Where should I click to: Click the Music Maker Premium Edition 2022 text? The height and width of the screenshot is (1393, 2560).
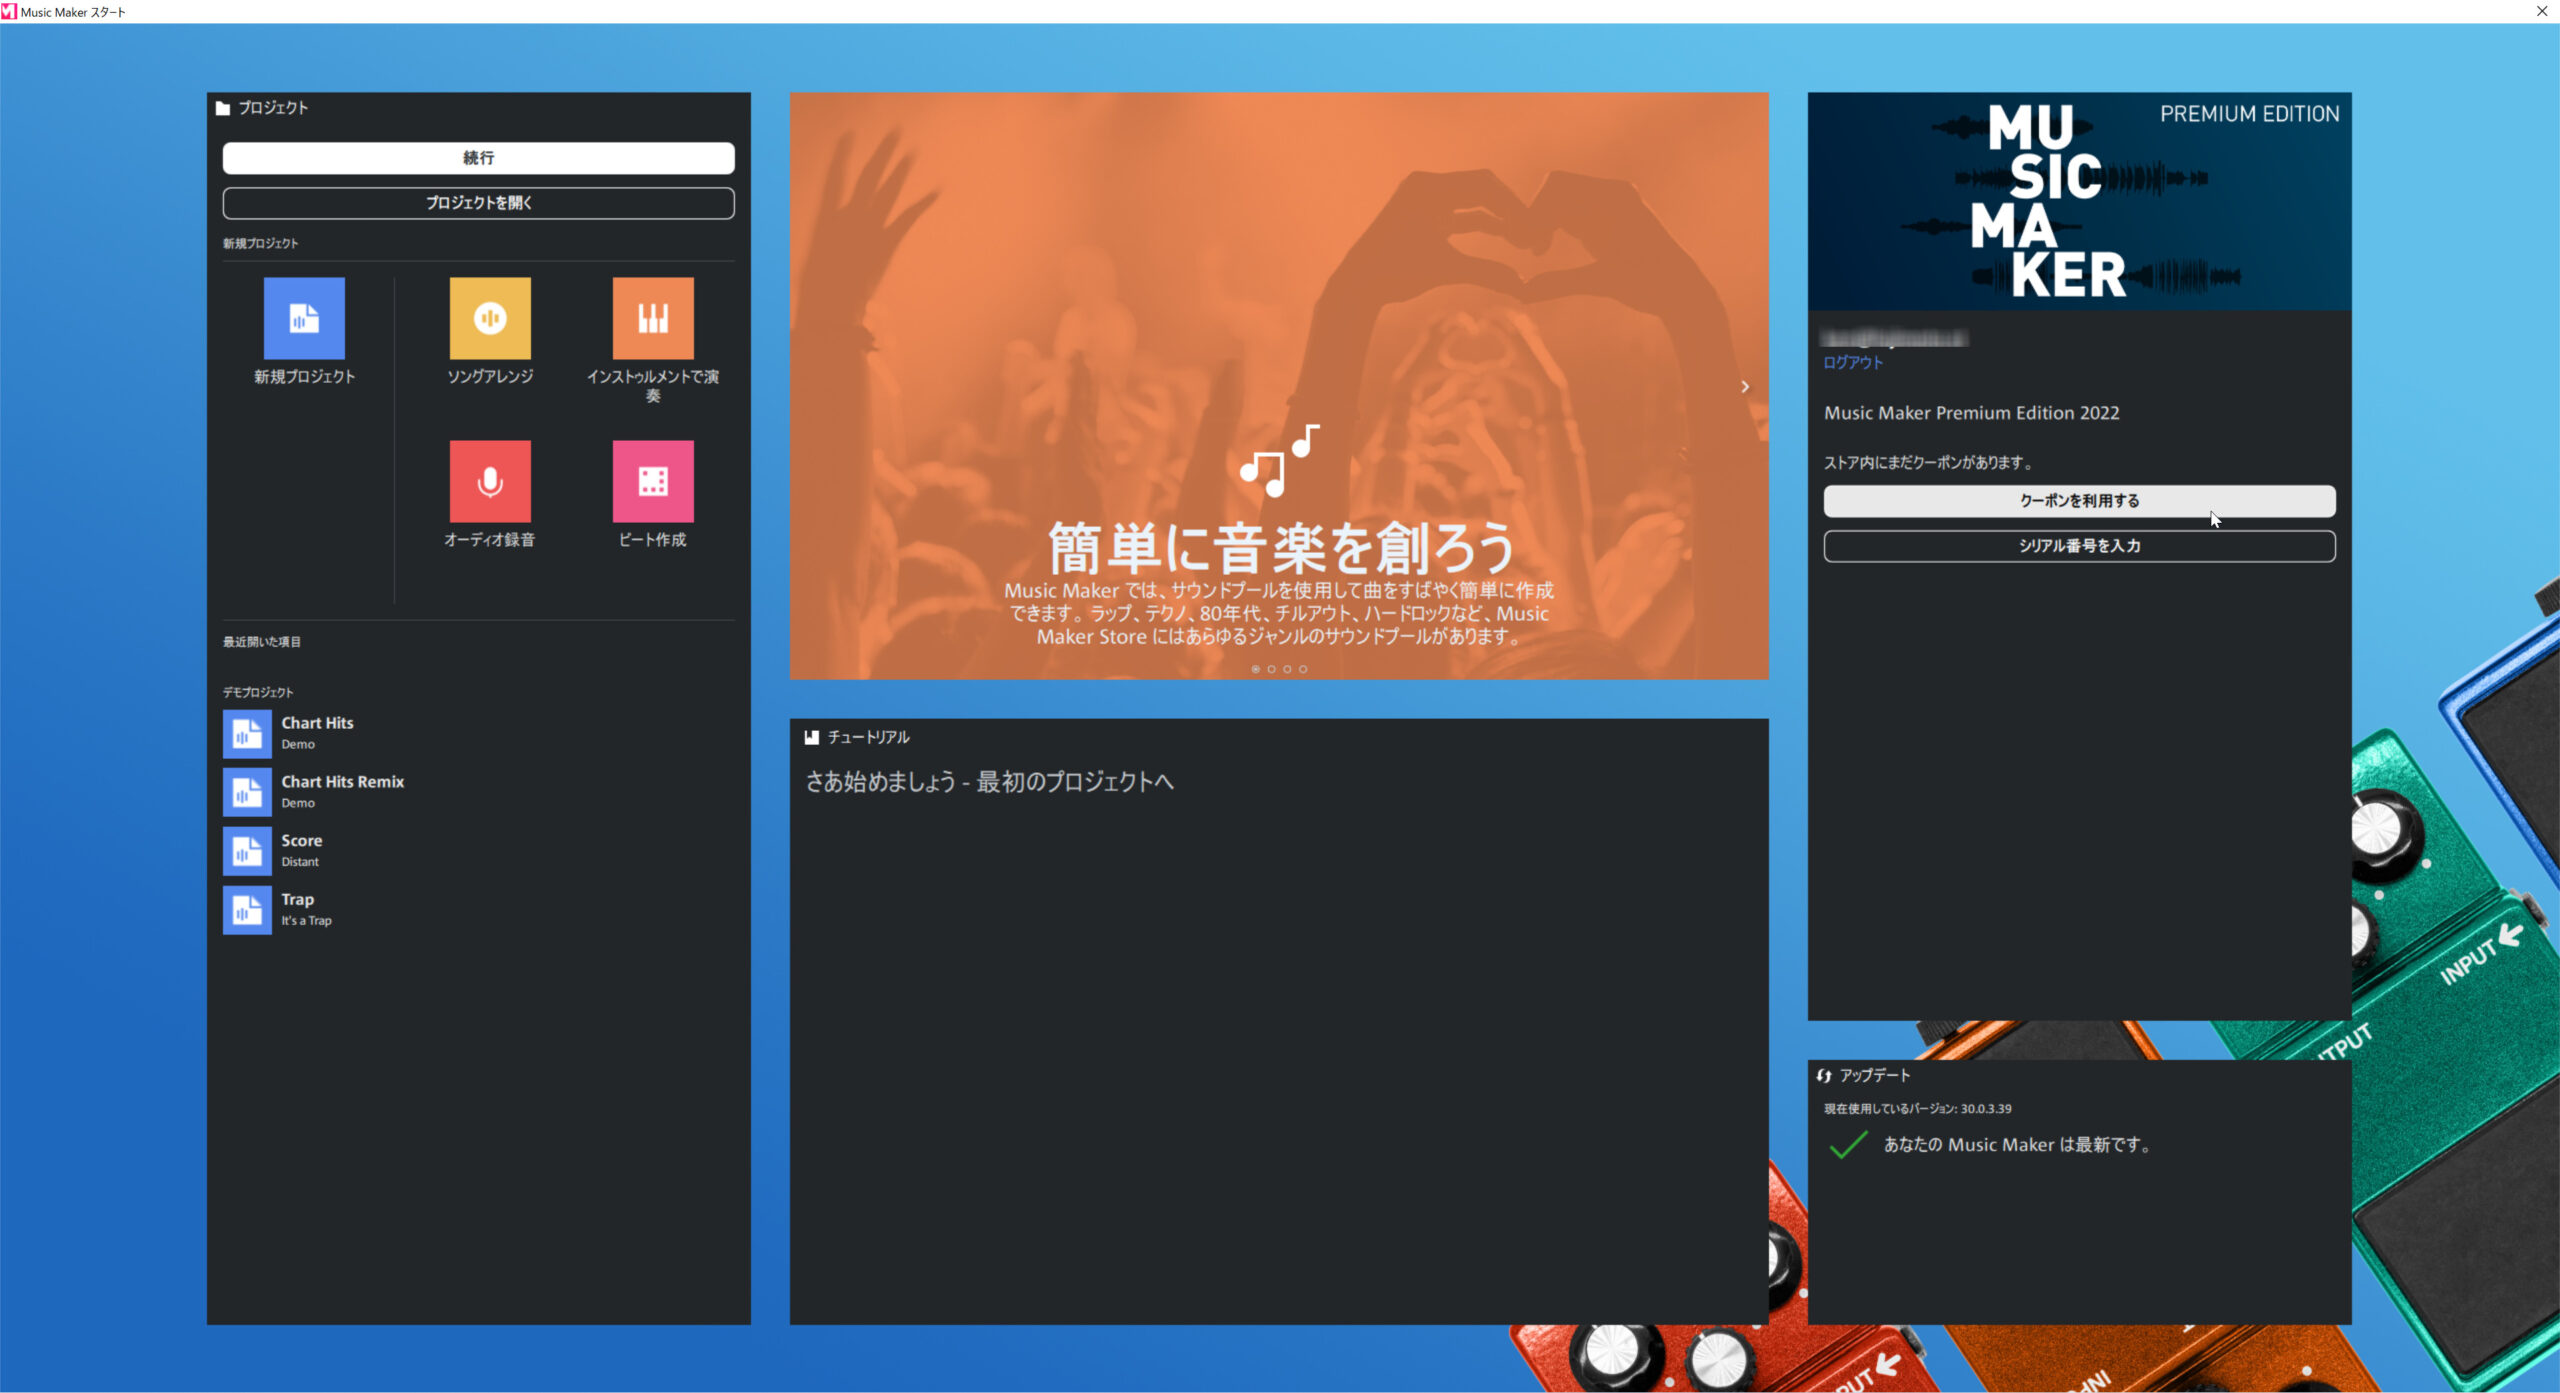tap(1971, 413)
